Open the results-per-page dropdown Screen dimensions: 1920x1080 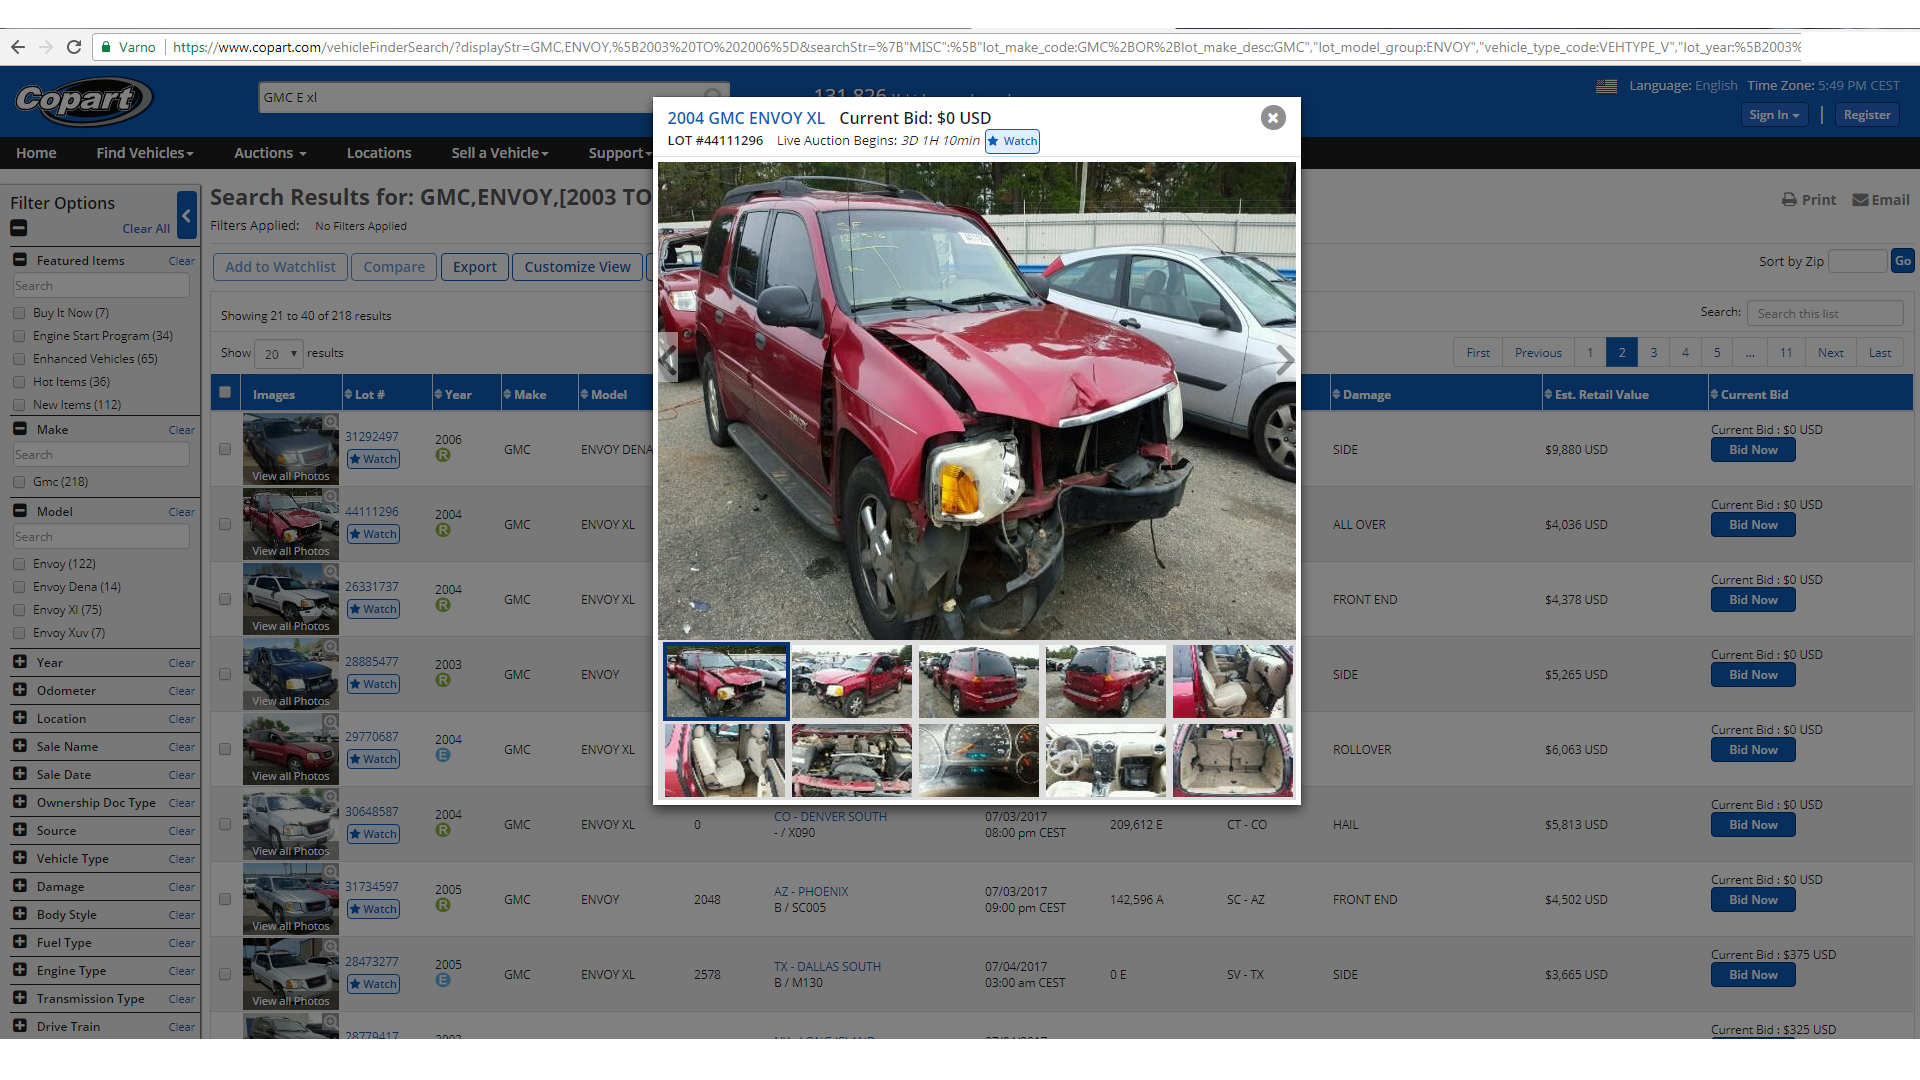[x=279, y=354]
